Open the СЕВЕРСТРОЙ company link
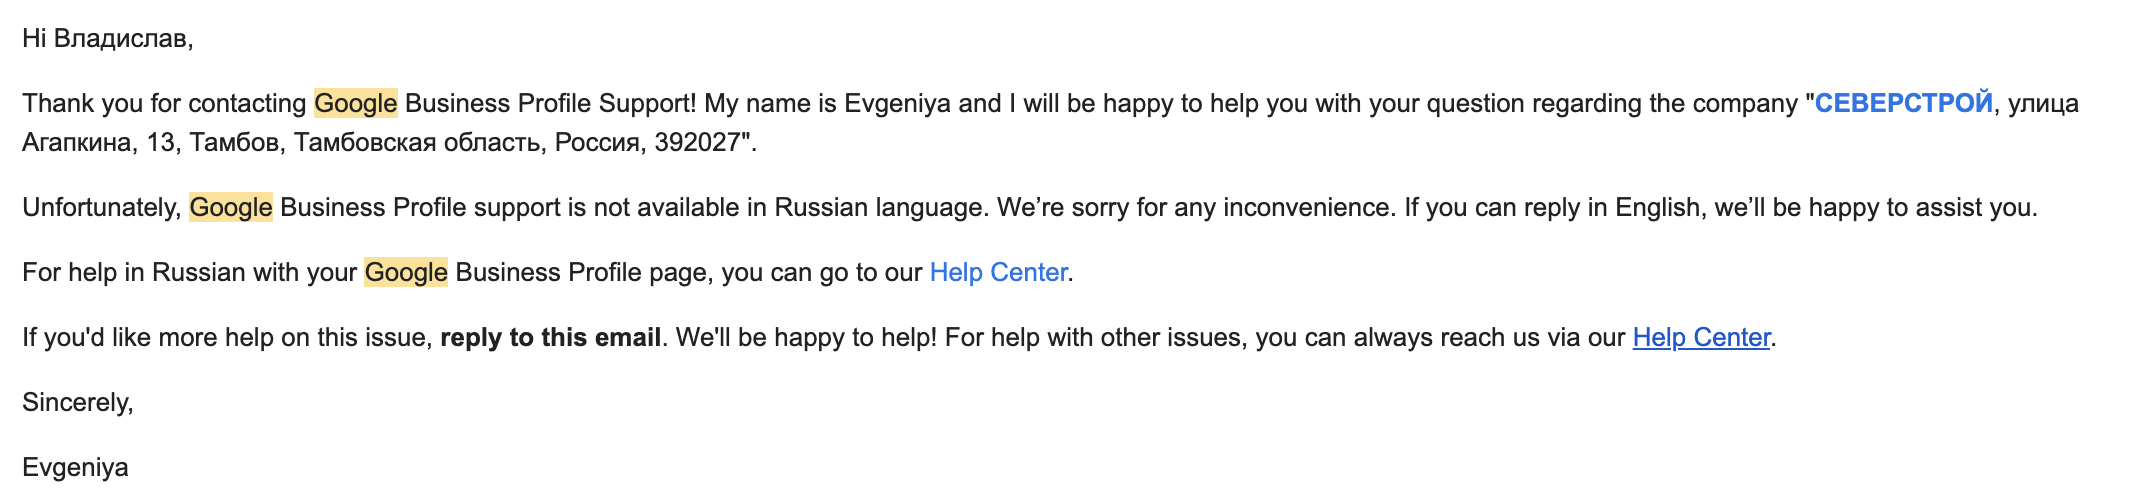 pyautogui.click(x=1904, y=104)
